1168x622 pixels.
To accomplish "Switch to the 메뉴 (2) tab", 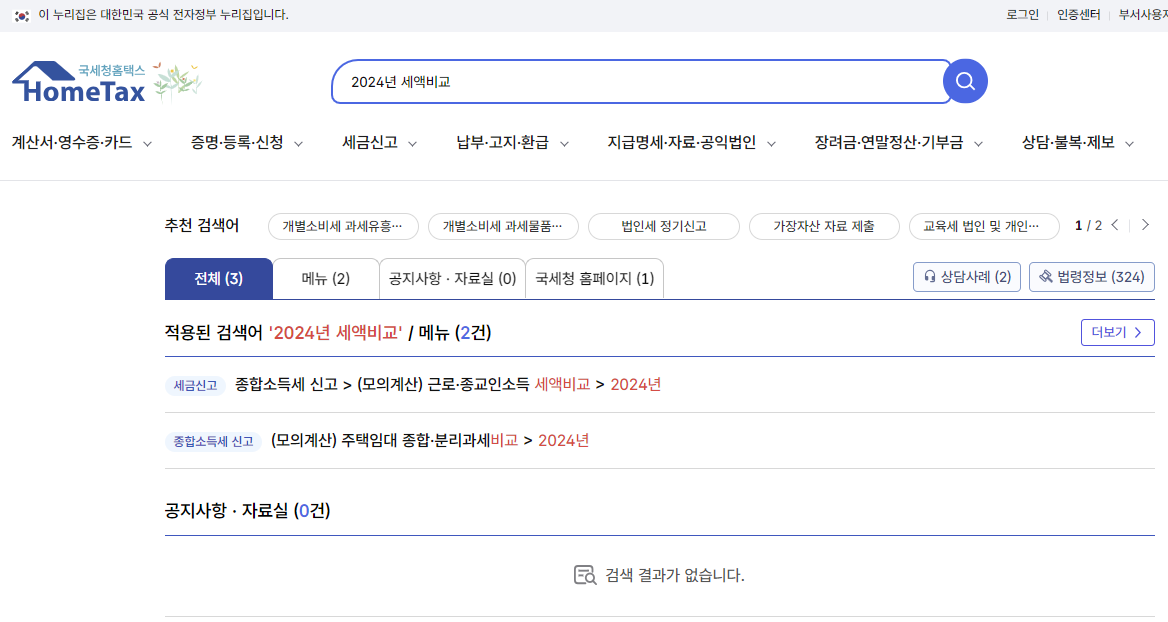I will coord(325,278).
